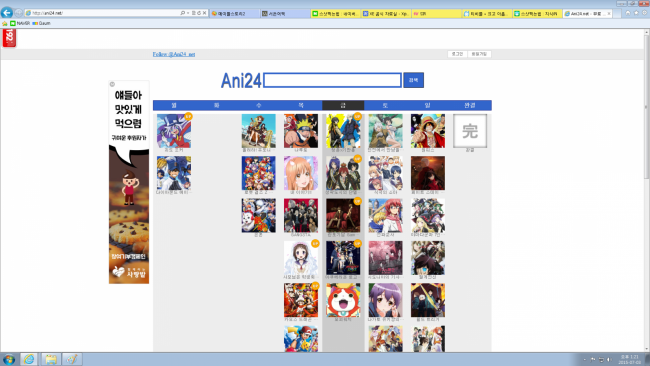Open the Internet Explorer taskbar icon

pyautogui.click(x=29, y=359)
